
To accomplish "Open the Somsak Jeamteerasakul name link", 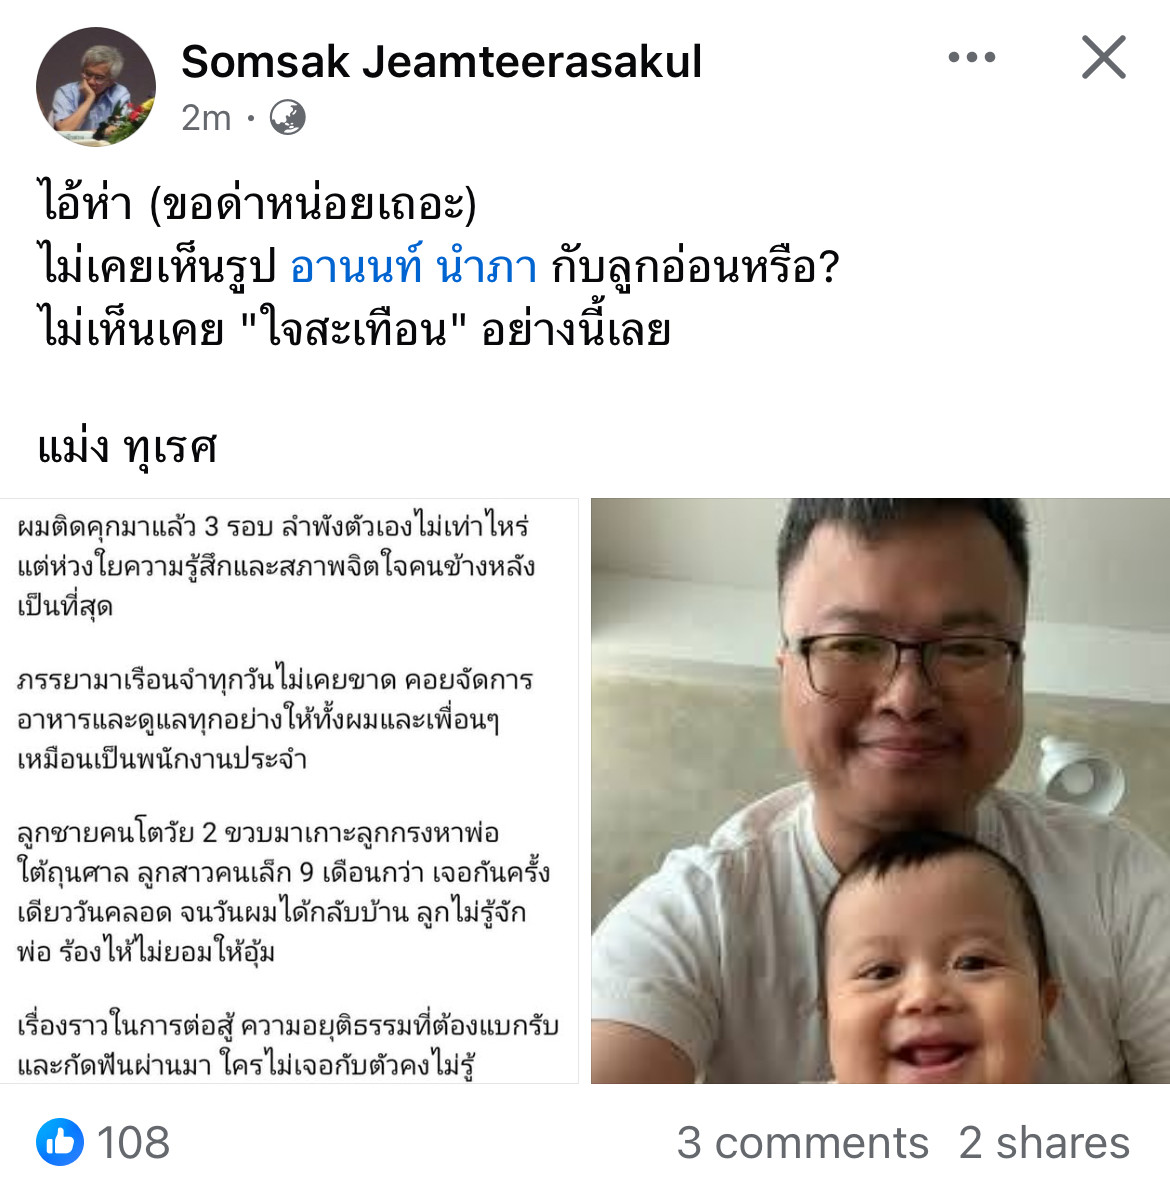I will coord(441,61).
